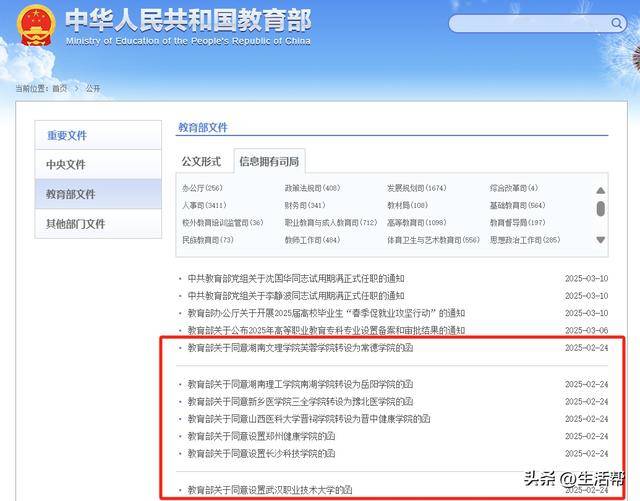Viewport: 640px width, 501px height.
Task: Filter by 政策法规司 department
Action: click(x=312, y=188)
